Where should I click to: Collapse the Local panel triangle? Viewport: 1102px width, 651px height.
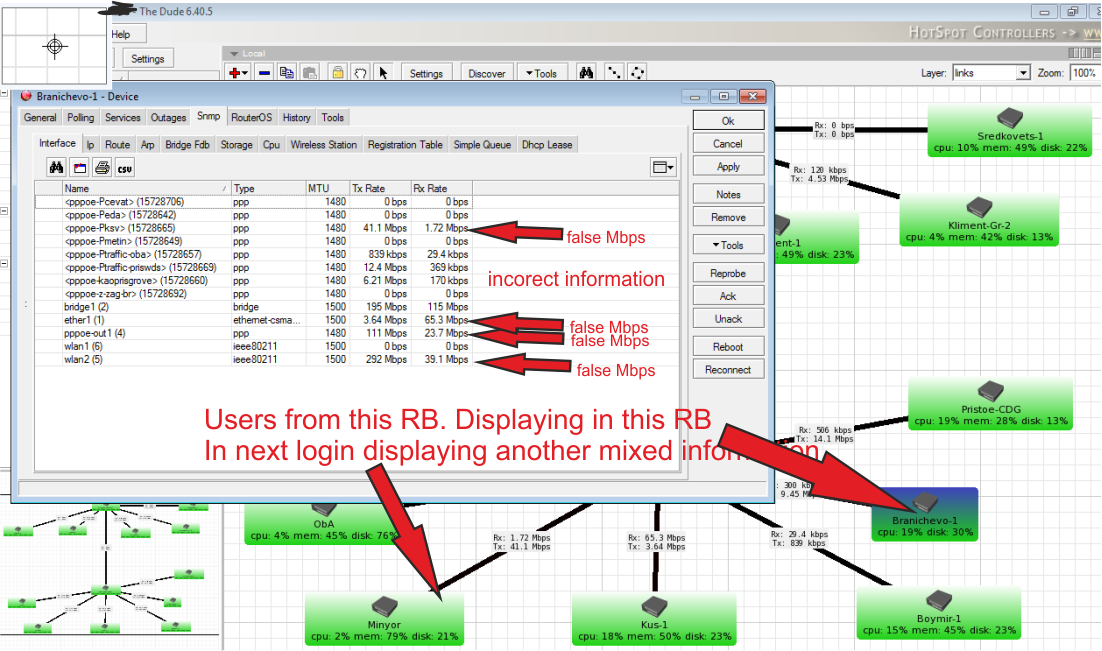coord(234,53)
